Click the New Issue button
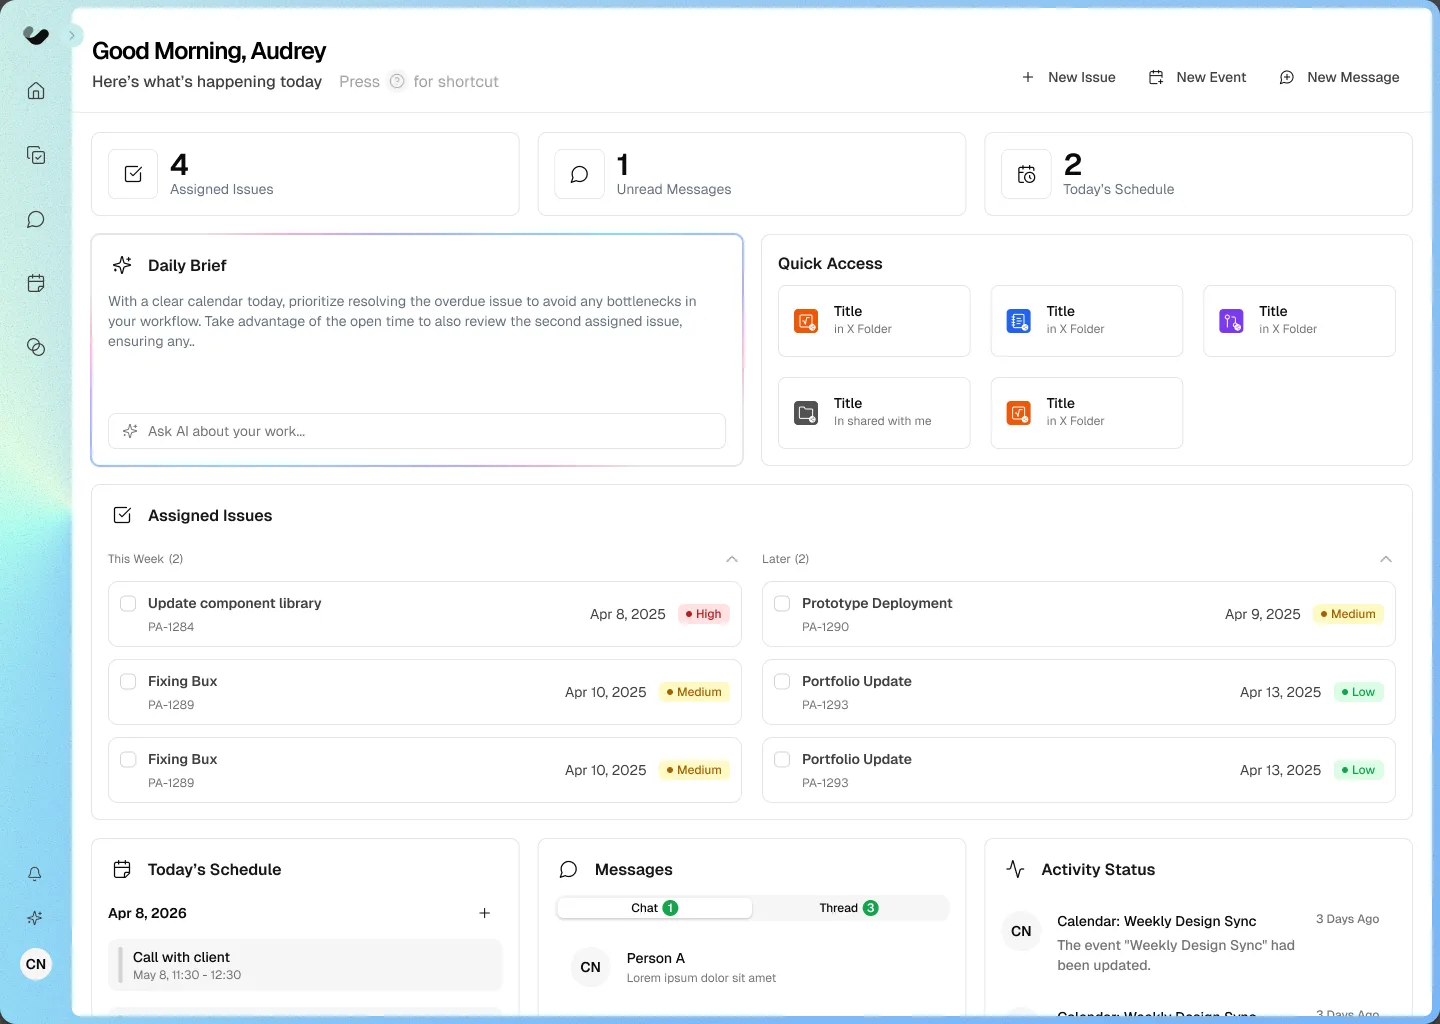The width and height of the screenshot is (1440, 1024). (1068, 77)
